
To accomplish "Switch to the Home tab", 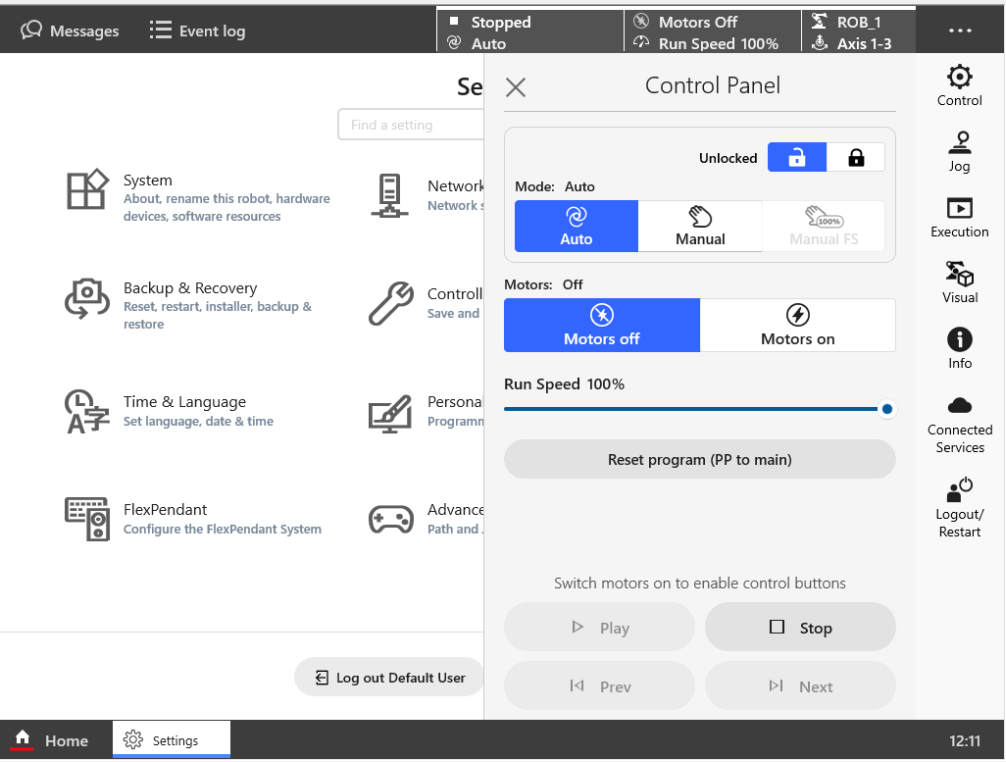I will 55,741.
